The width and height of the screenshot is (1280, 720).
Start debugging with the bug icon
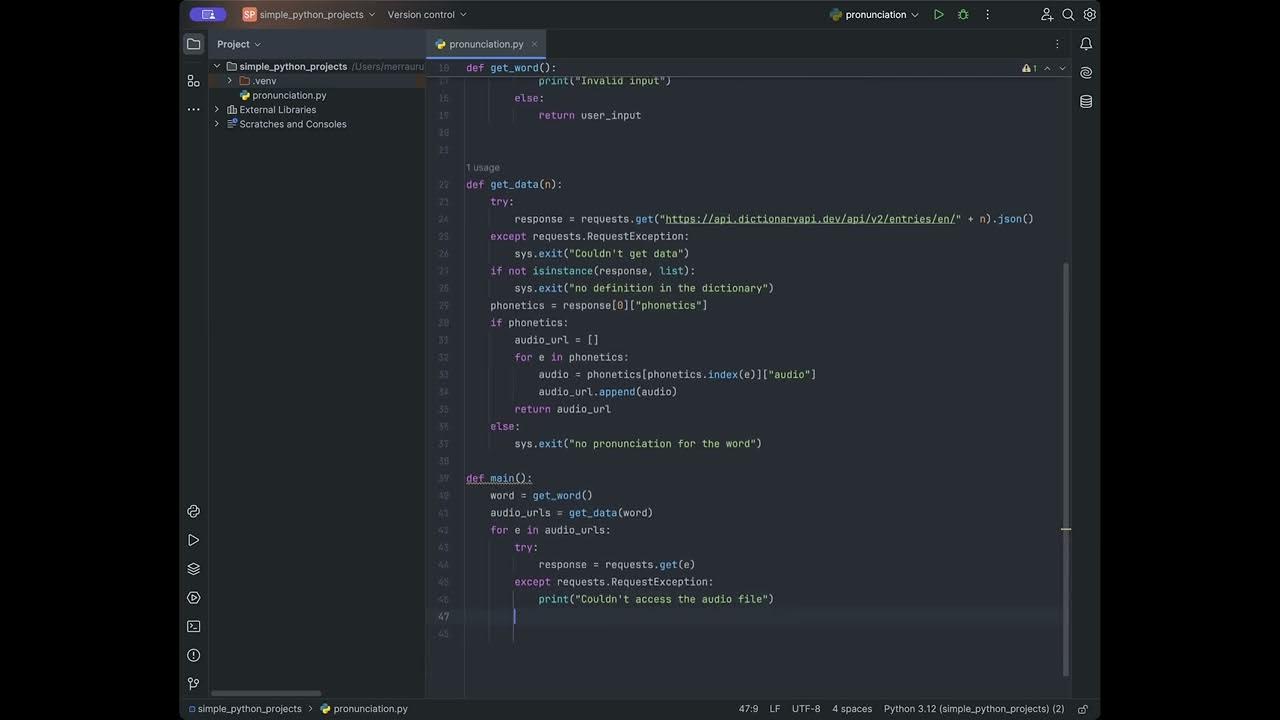(x=963, y=15)
